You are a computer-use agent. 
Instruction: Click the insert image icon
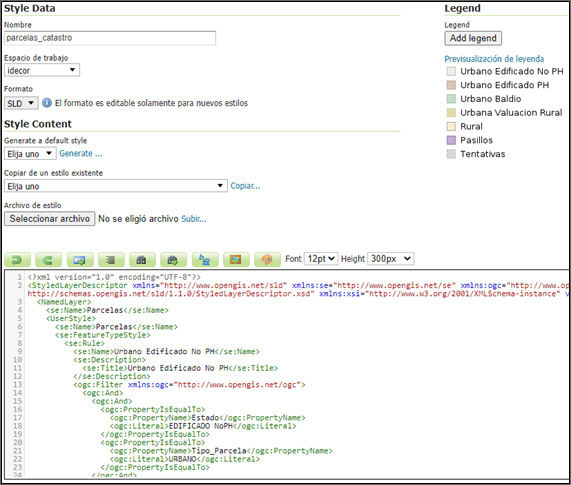pyautogui.click(x=236, y=260)
